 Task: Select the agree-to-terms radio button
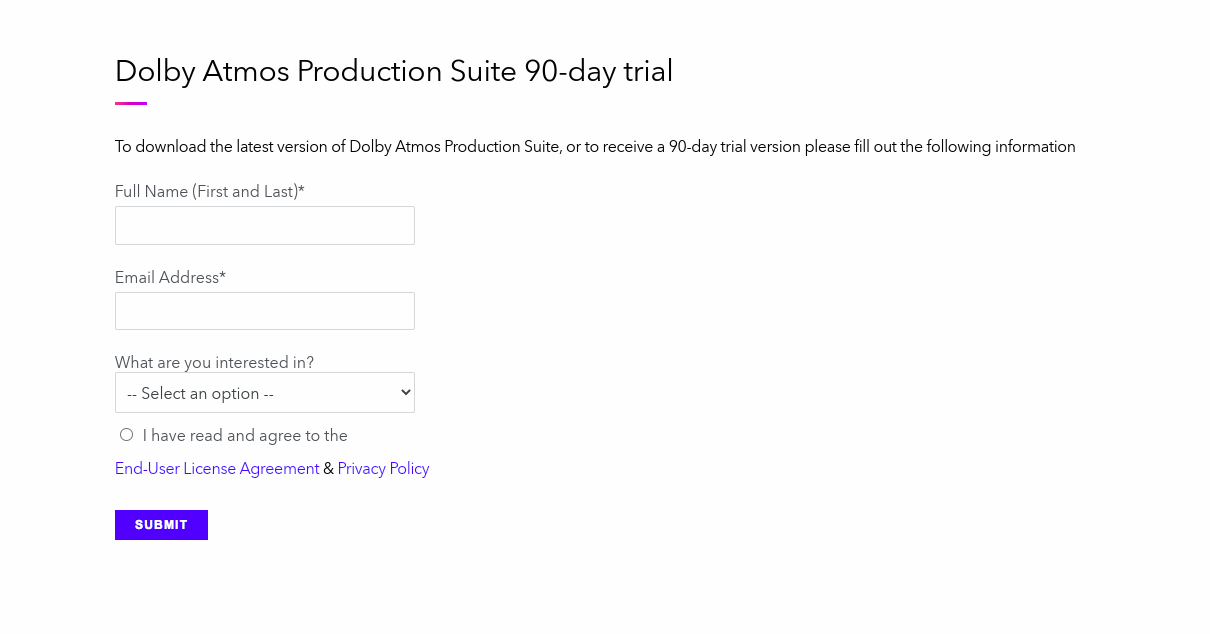[126, 435]
